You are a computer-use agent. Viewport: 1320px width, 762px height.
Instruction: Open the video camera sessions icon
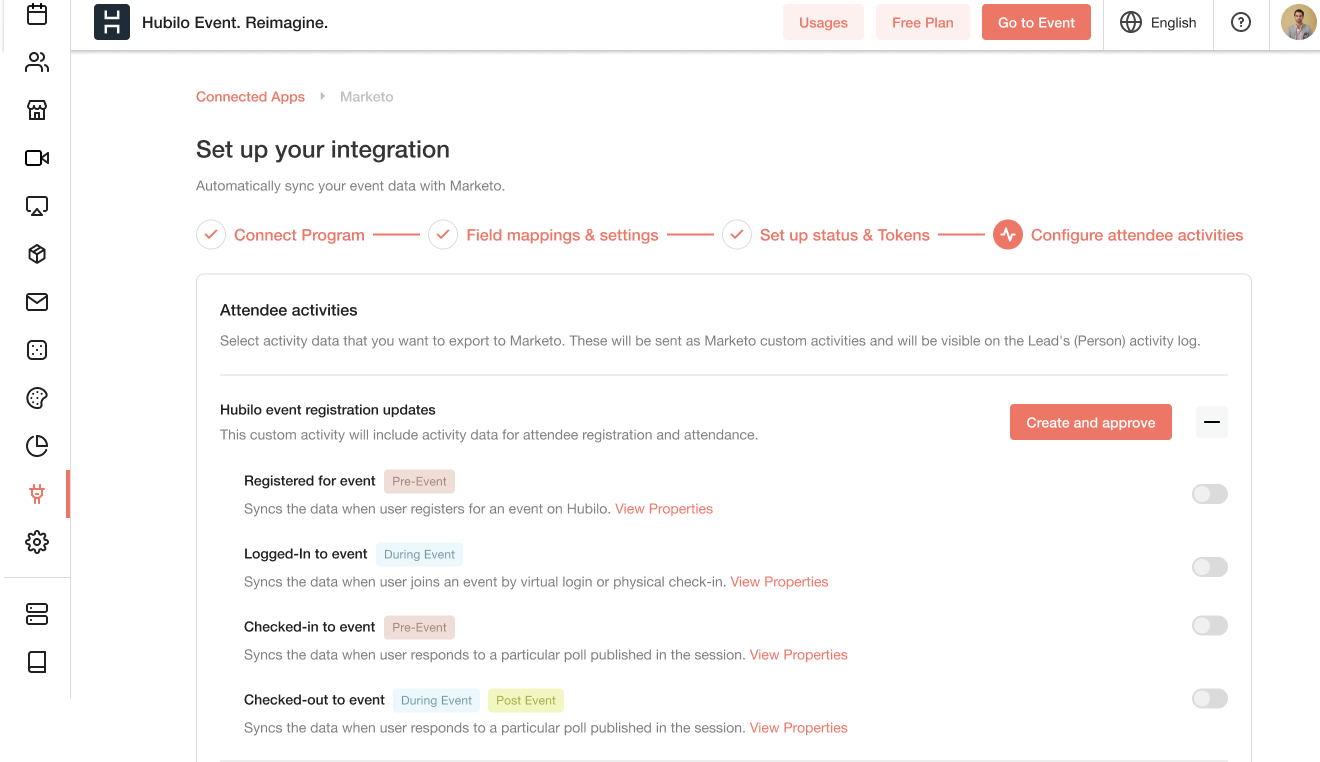click(37, 158)
